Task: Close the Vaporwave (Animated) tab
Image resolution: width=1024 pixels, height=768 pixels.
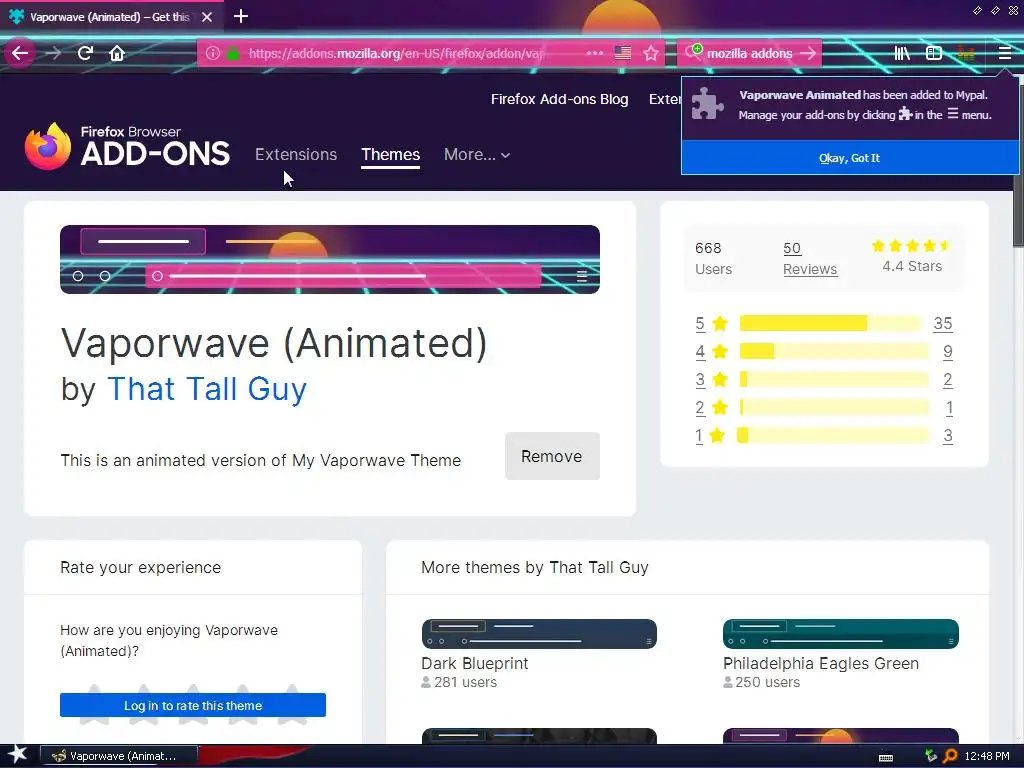Action: click(x=207, y=17)
